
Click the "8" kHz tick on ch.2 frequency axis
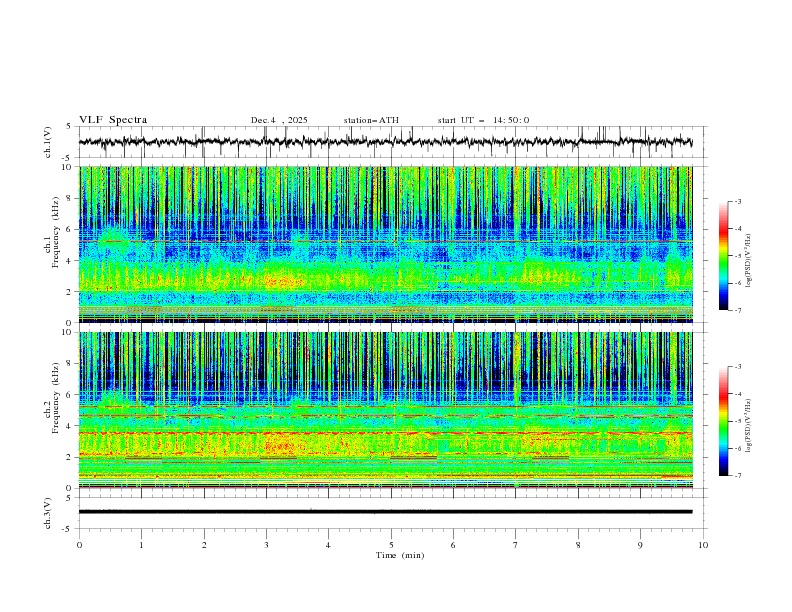pos(71,363)
